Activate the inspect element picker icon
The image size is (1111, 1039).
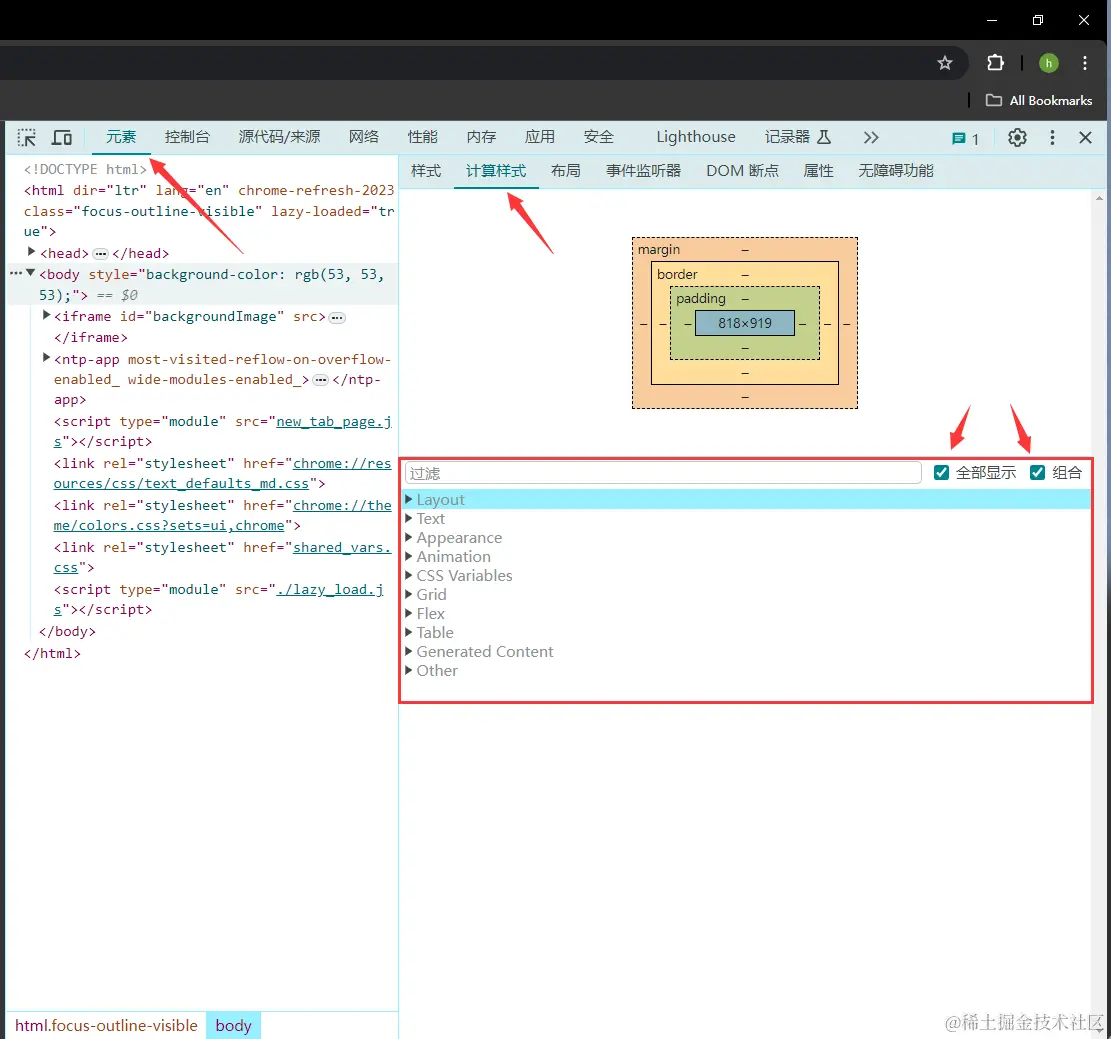[x=27, y=137]
